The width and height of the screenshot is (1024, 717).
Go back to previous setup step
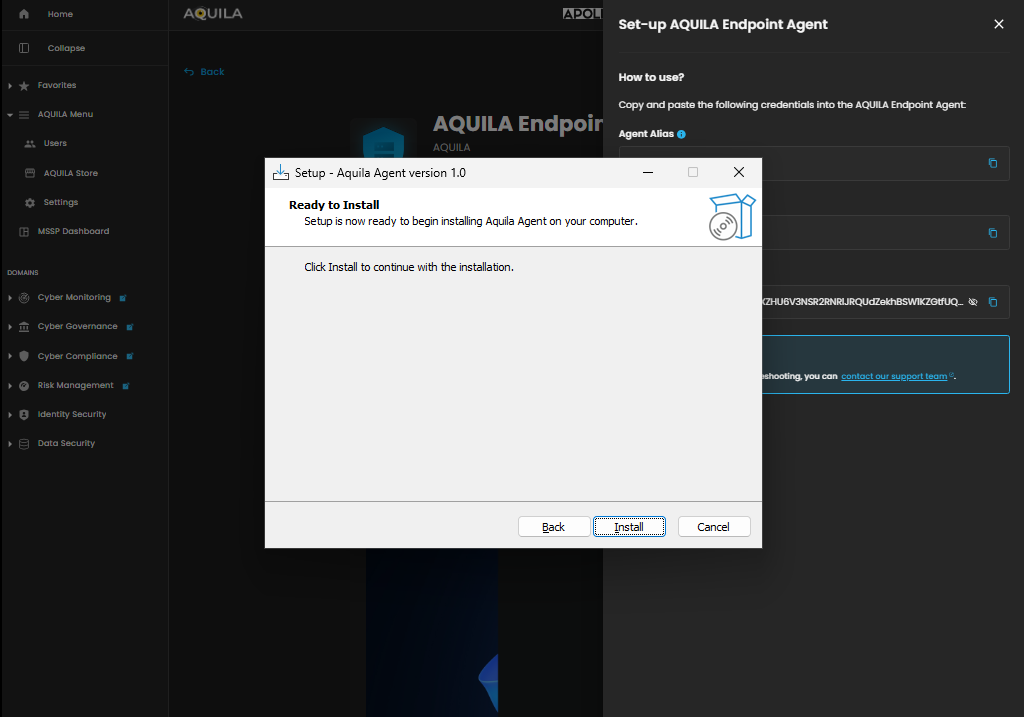[553, 527]
